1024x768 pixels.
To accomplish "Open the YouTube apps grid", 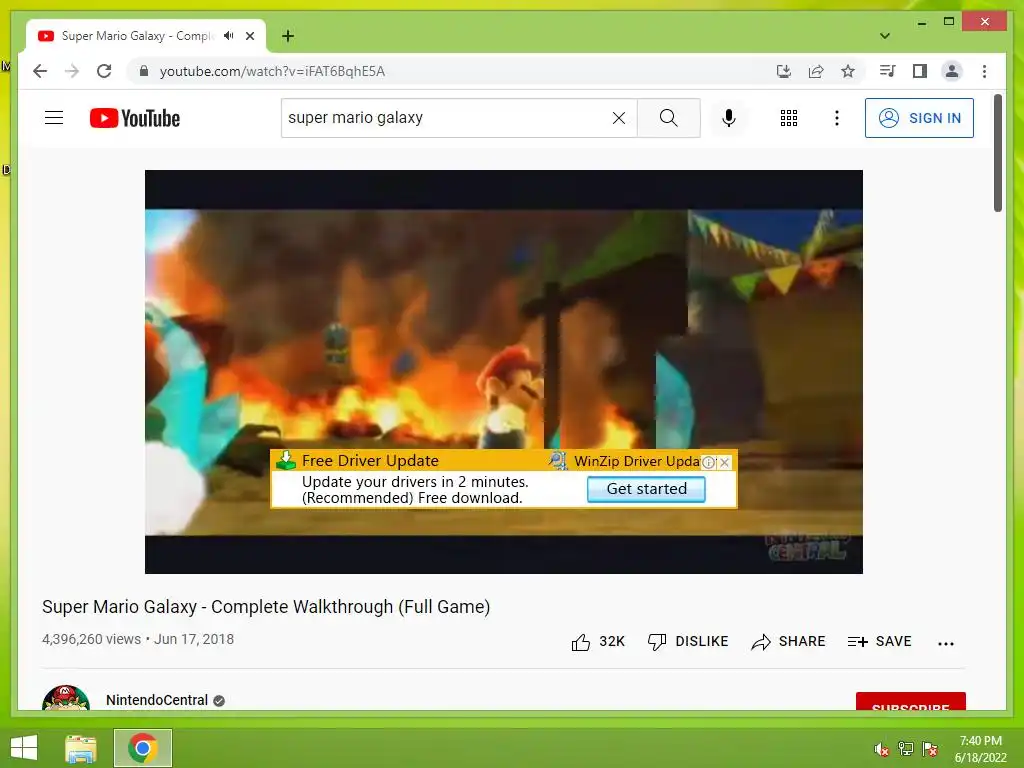I will pos(788,118).
